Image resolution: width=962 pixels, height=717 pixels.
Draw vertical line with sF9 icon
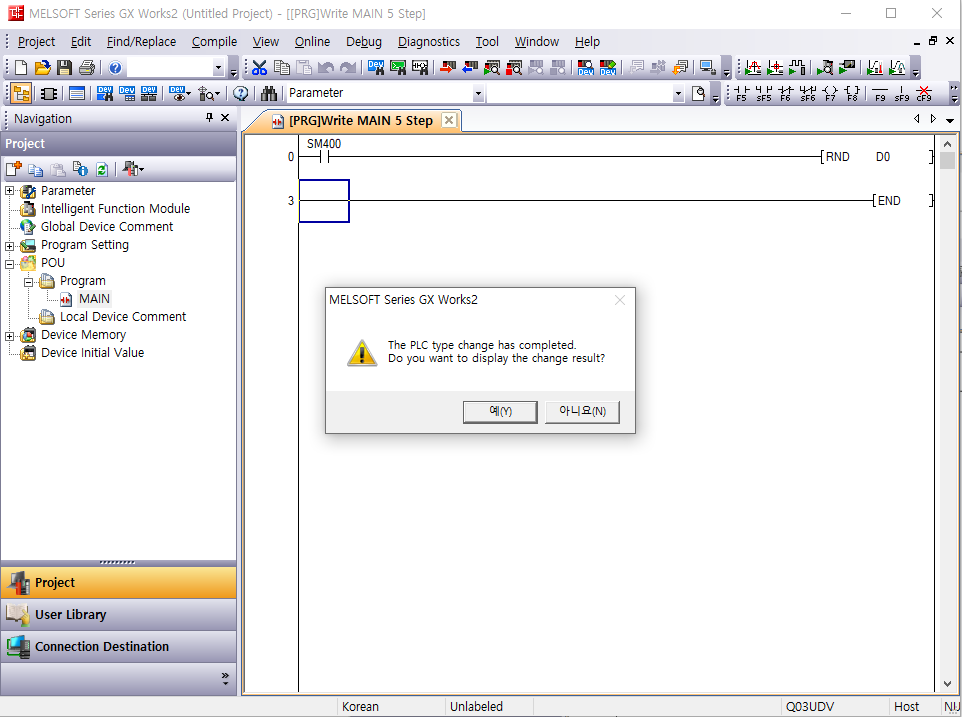pos(902,93)
